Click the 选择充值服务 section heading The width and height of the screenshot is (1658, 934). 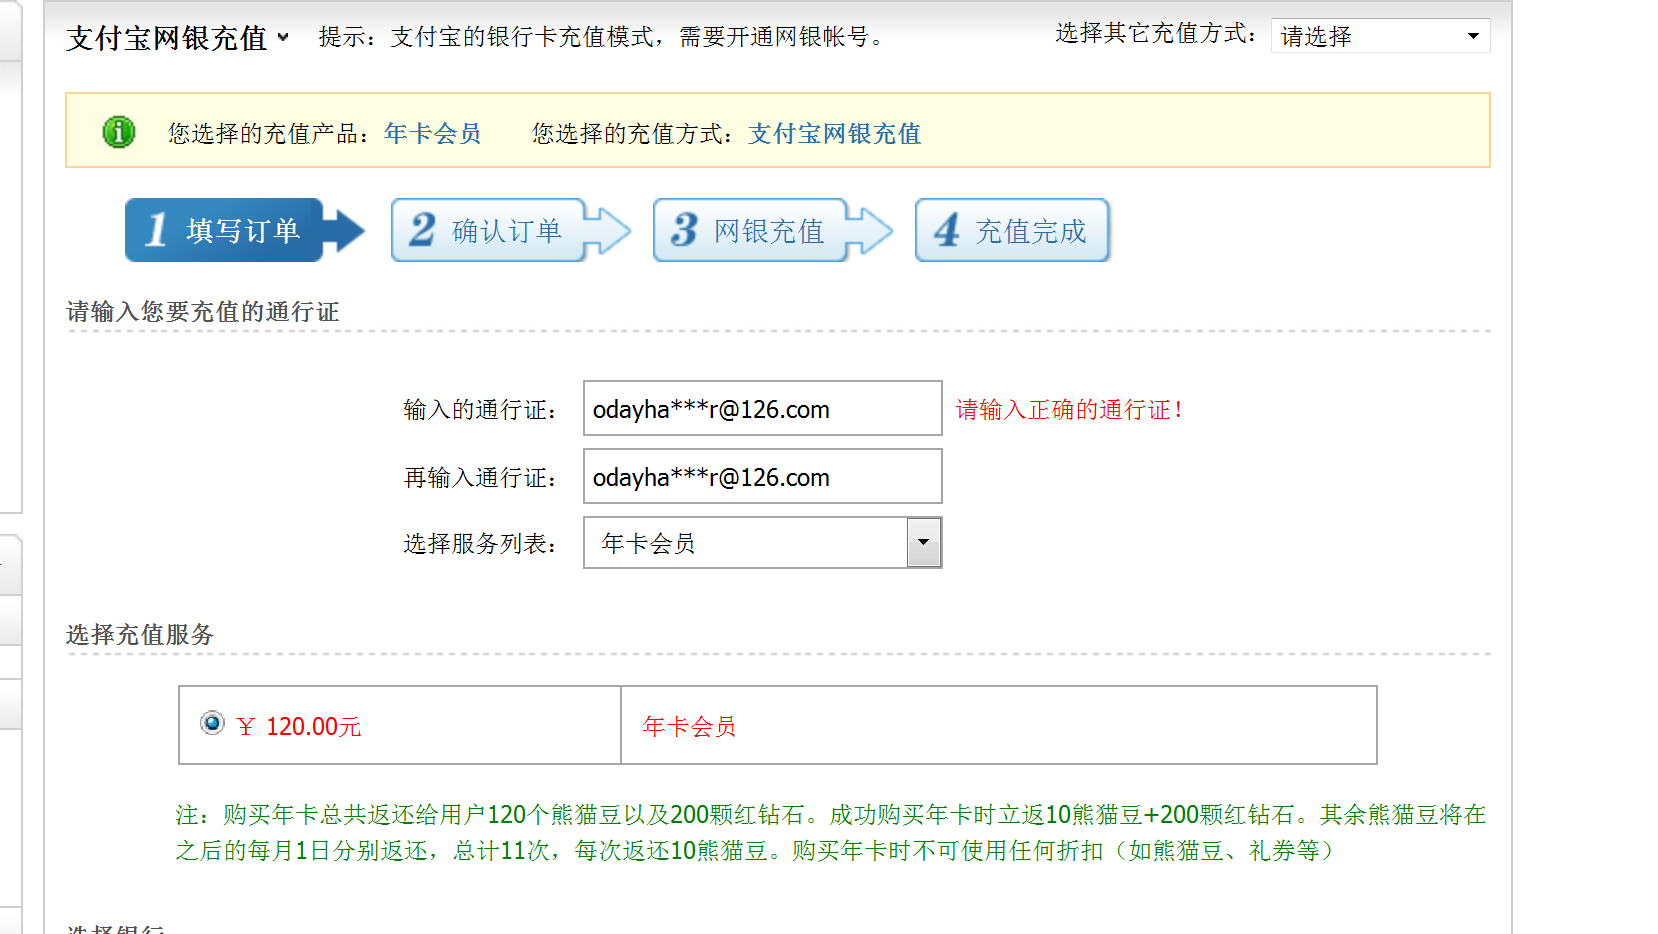(x=140, y=635)
